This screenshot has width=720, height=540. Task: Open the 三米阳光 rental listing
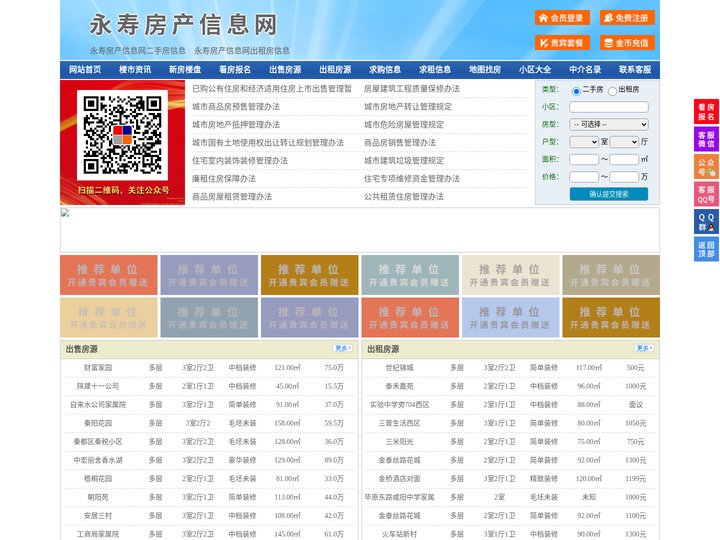pos(399,442)
